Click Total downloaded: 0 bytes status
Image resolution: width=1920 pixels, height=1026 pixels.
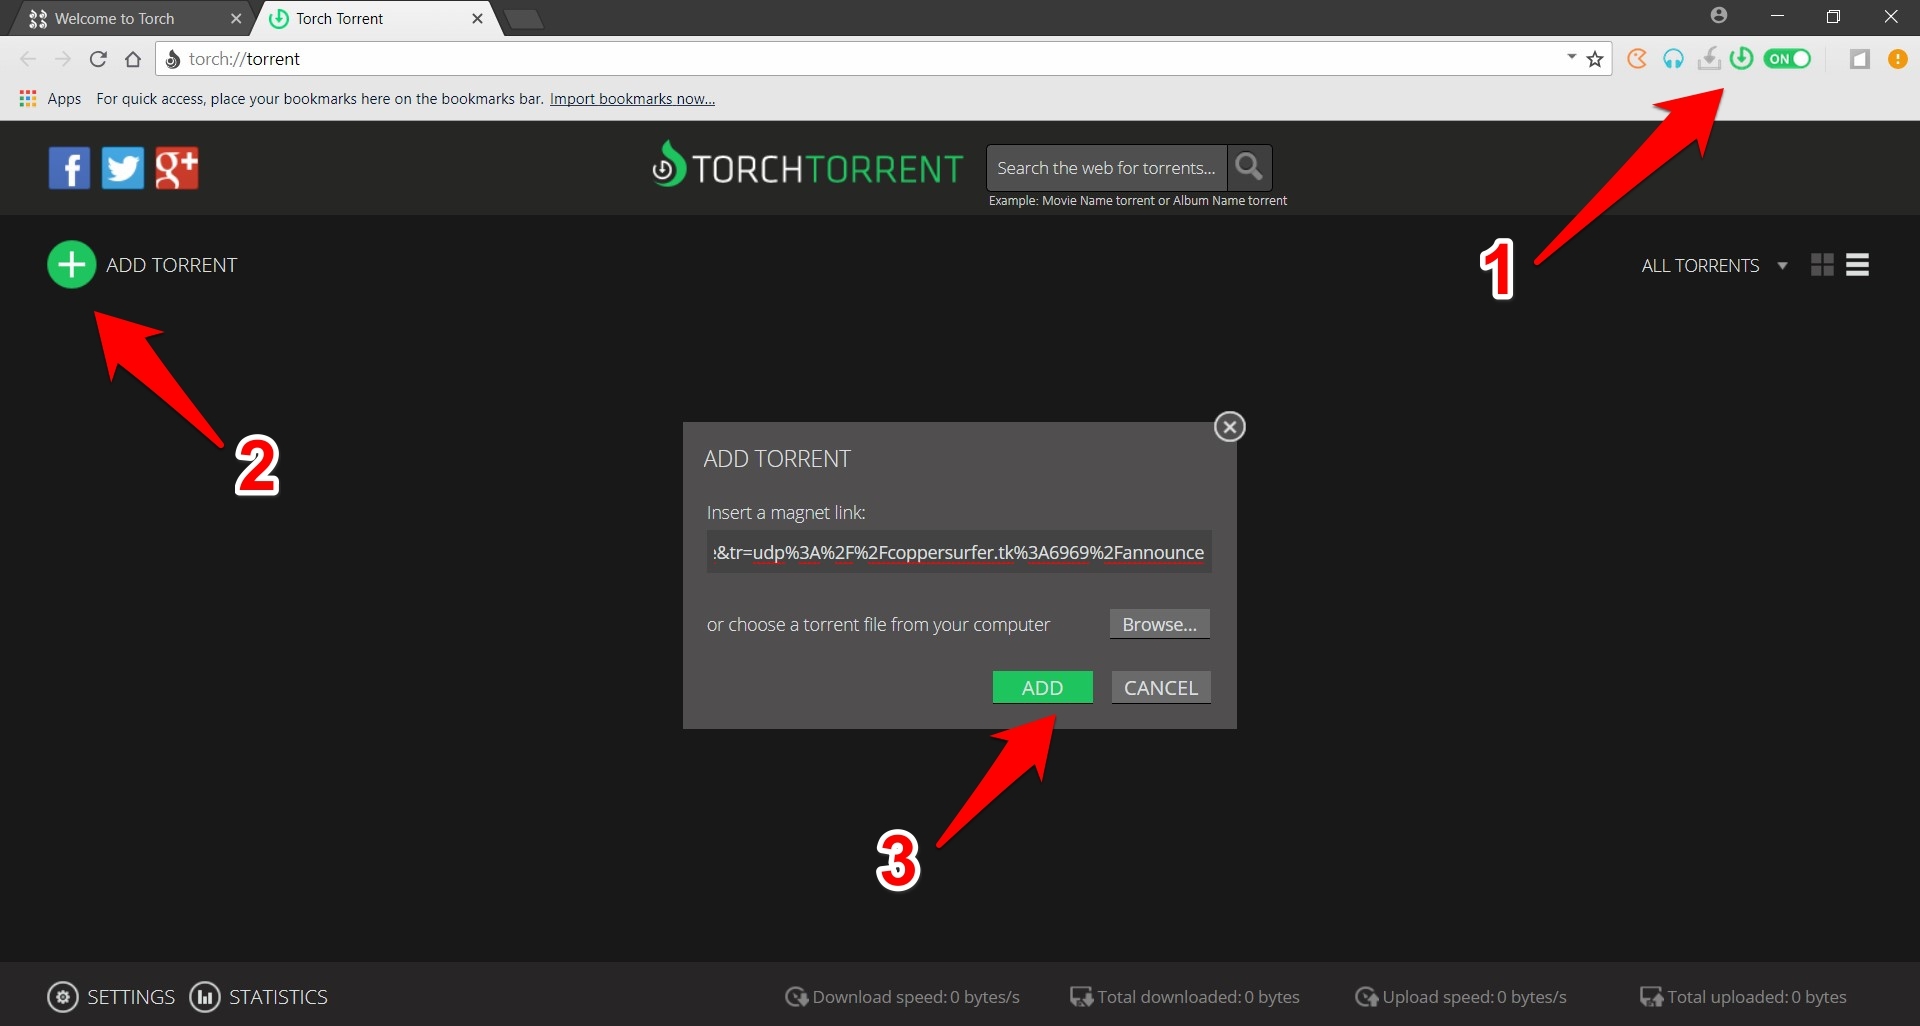1185,997
